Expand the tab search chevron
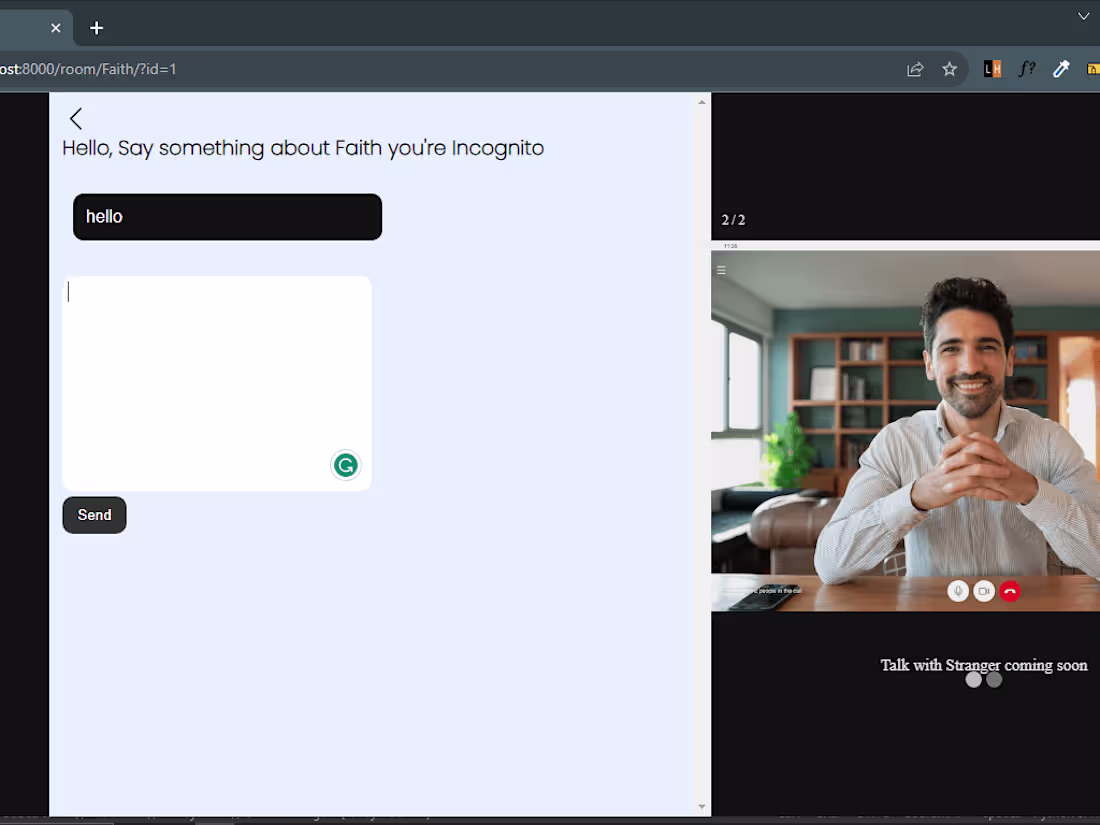The width and height of the screenshot is (1100, 825). tap(1083, 16)
